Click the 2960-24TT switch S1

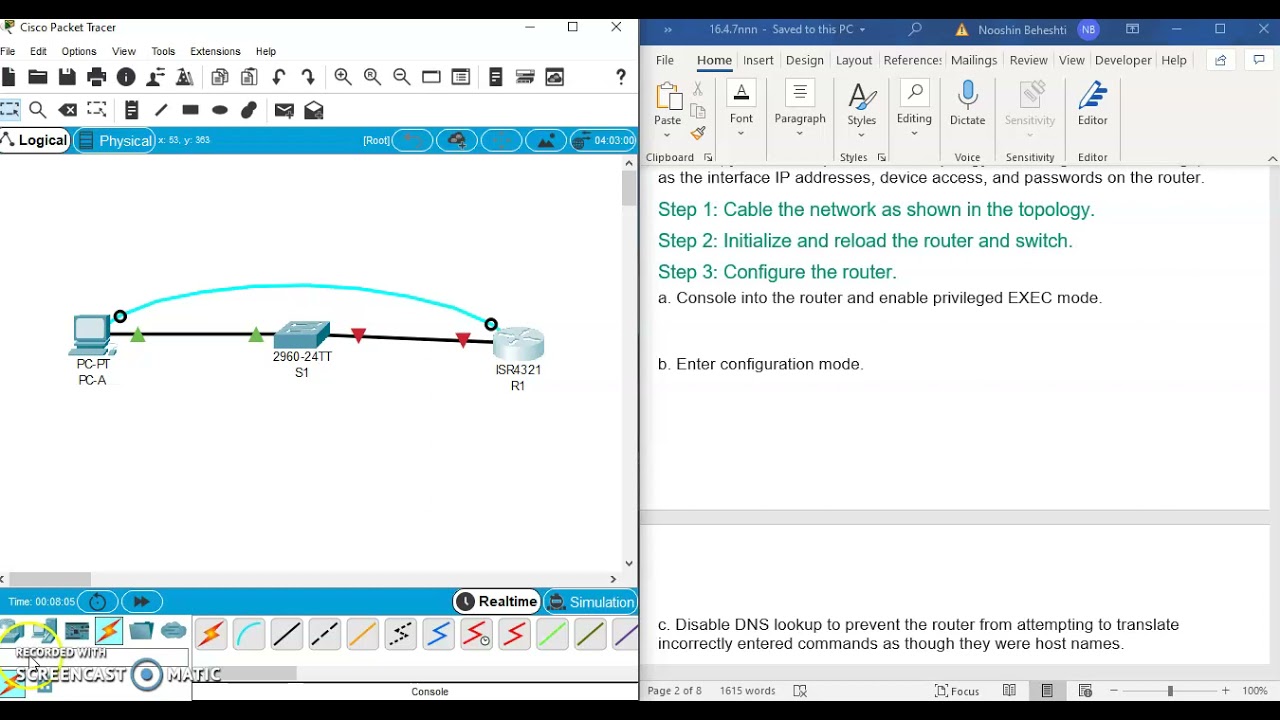coord(302,334)
